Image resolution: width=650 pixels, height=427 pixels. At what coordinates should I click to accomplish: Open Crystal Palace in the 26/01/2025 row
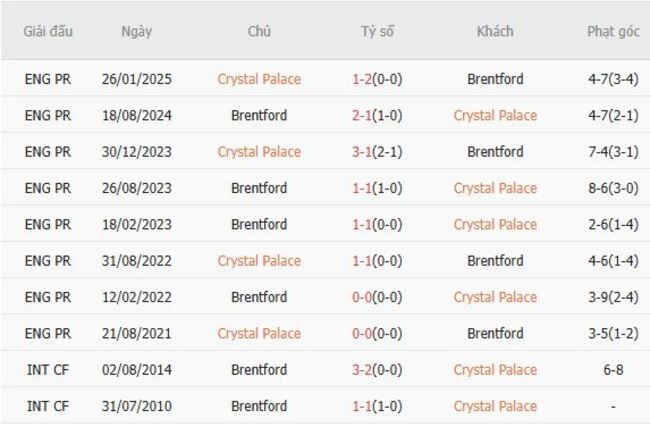pyautogui.click(x=259, y=79)
